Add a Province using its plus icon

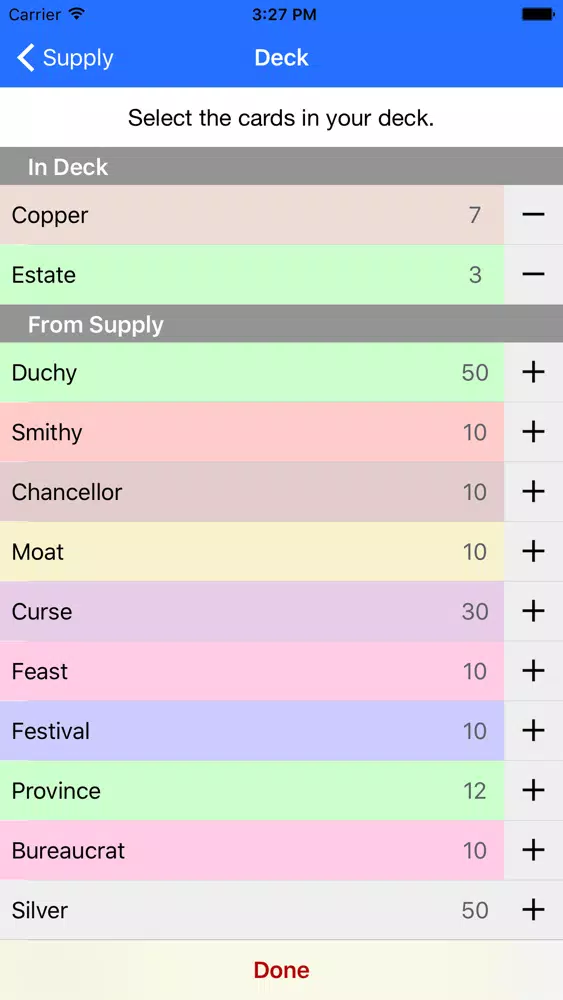533,791
